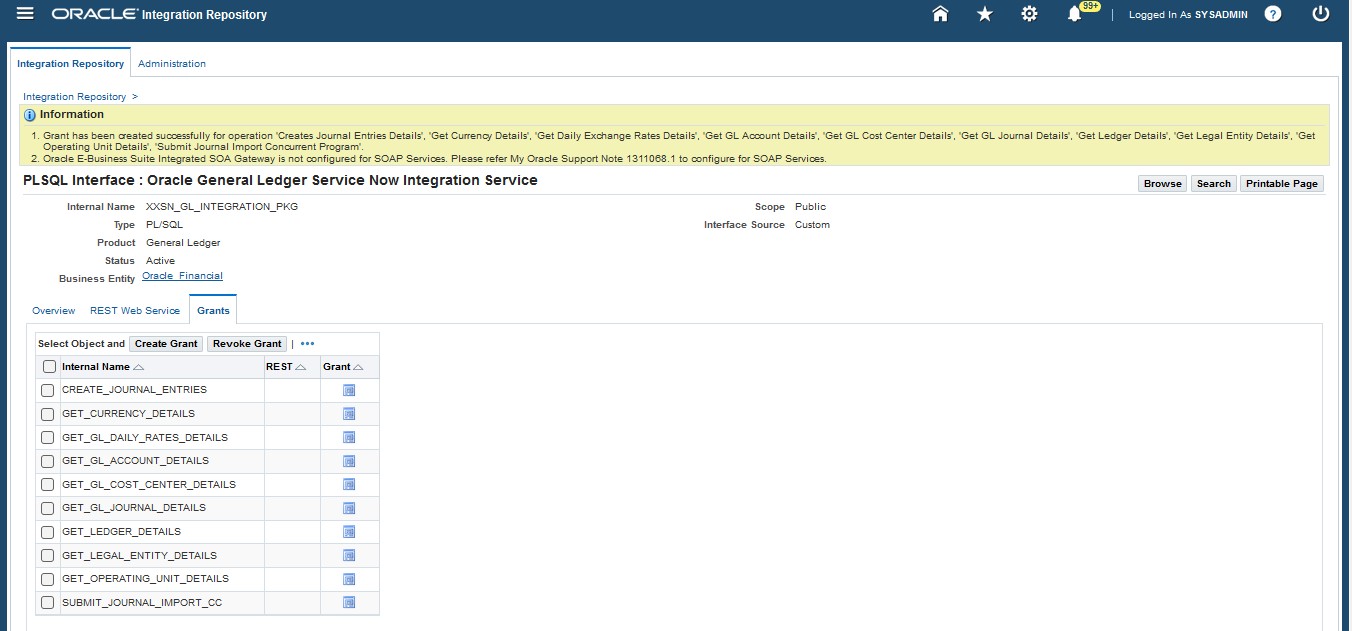Open the Overview sub-tab
Image resolution: width=1352 pixels, height=631 pixels.
(x=54, y=311)
